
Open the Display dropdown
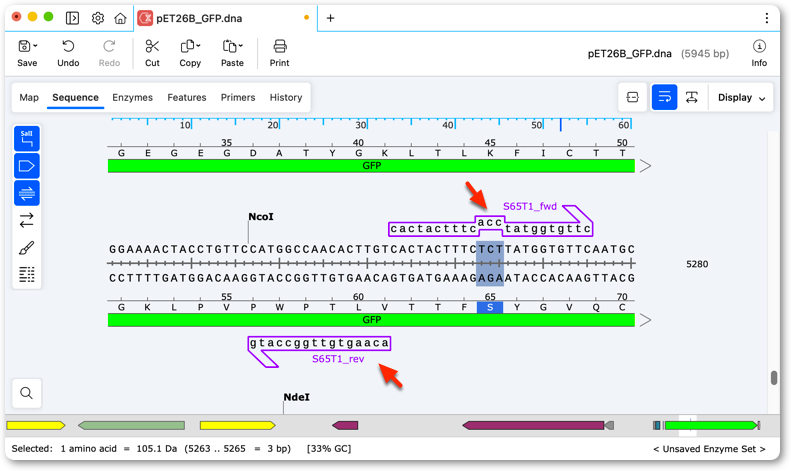pos(741,97)
